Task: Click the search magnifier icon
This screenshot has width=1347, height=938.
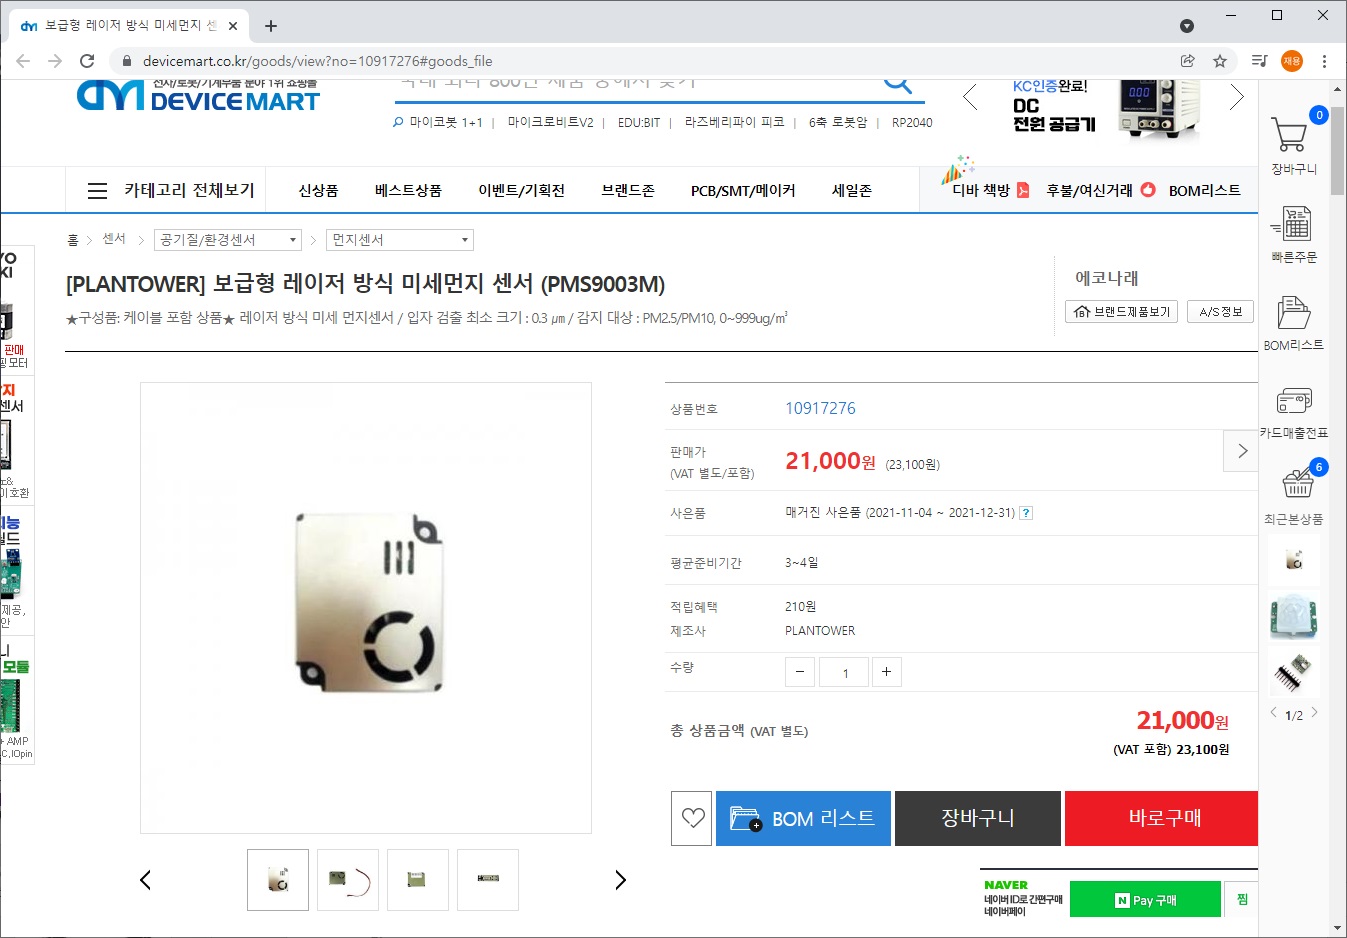Action: 898,86
